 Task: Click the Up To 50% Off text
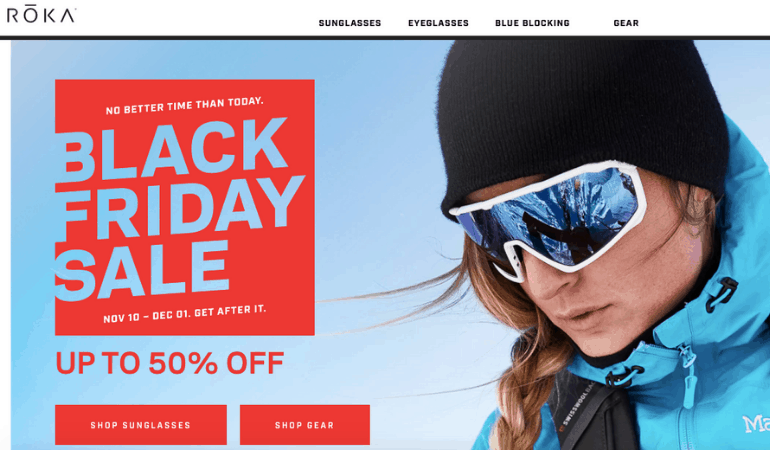click(169, 363)
